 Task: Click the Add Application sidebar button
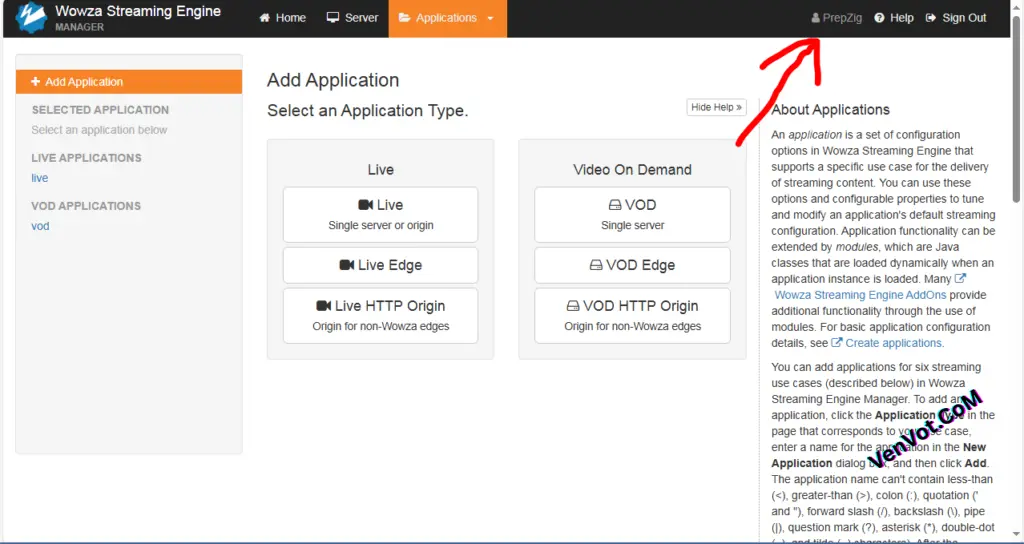(129, 82)
